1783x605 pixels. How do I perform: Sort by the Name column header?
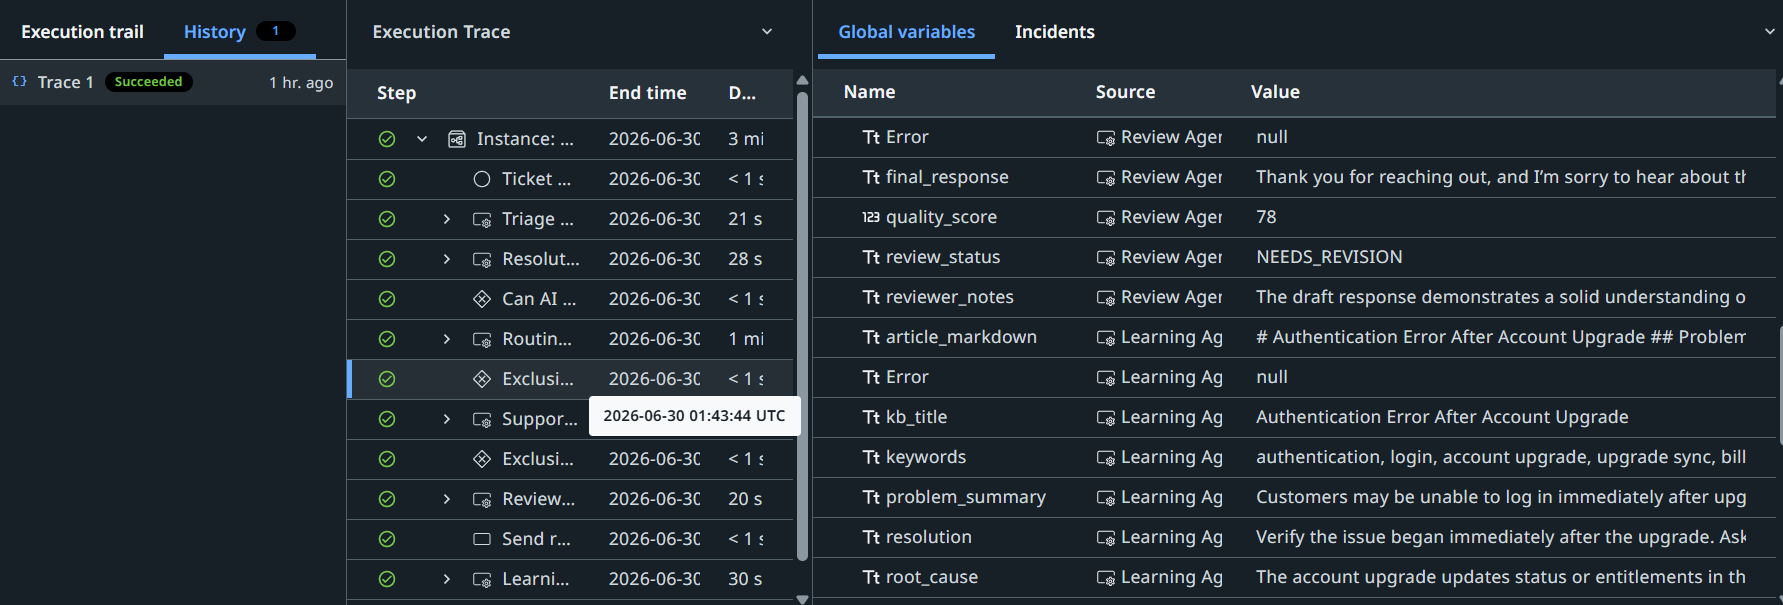coord(869,92)
